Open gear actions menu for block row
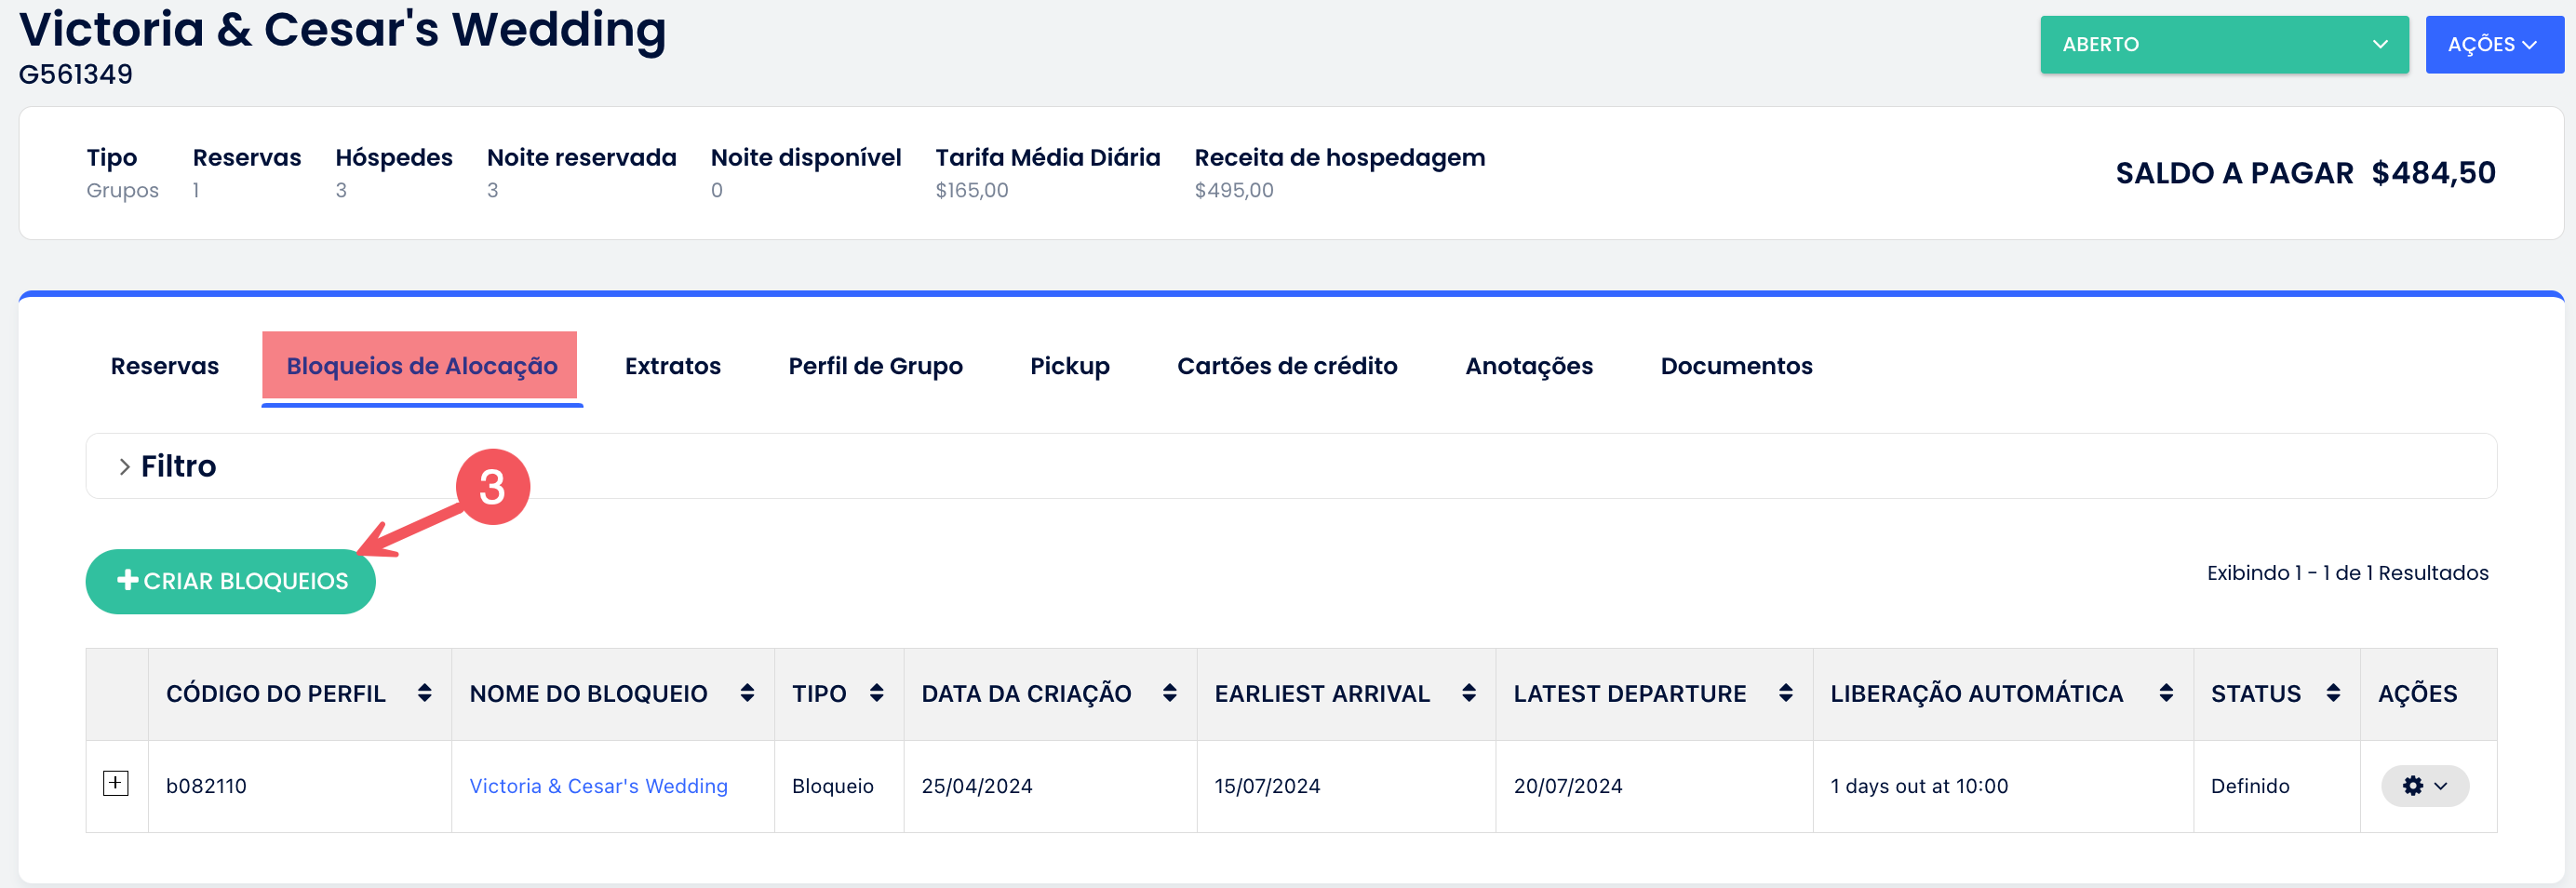The image size is (2576, 888). [x=2424, y=786]
